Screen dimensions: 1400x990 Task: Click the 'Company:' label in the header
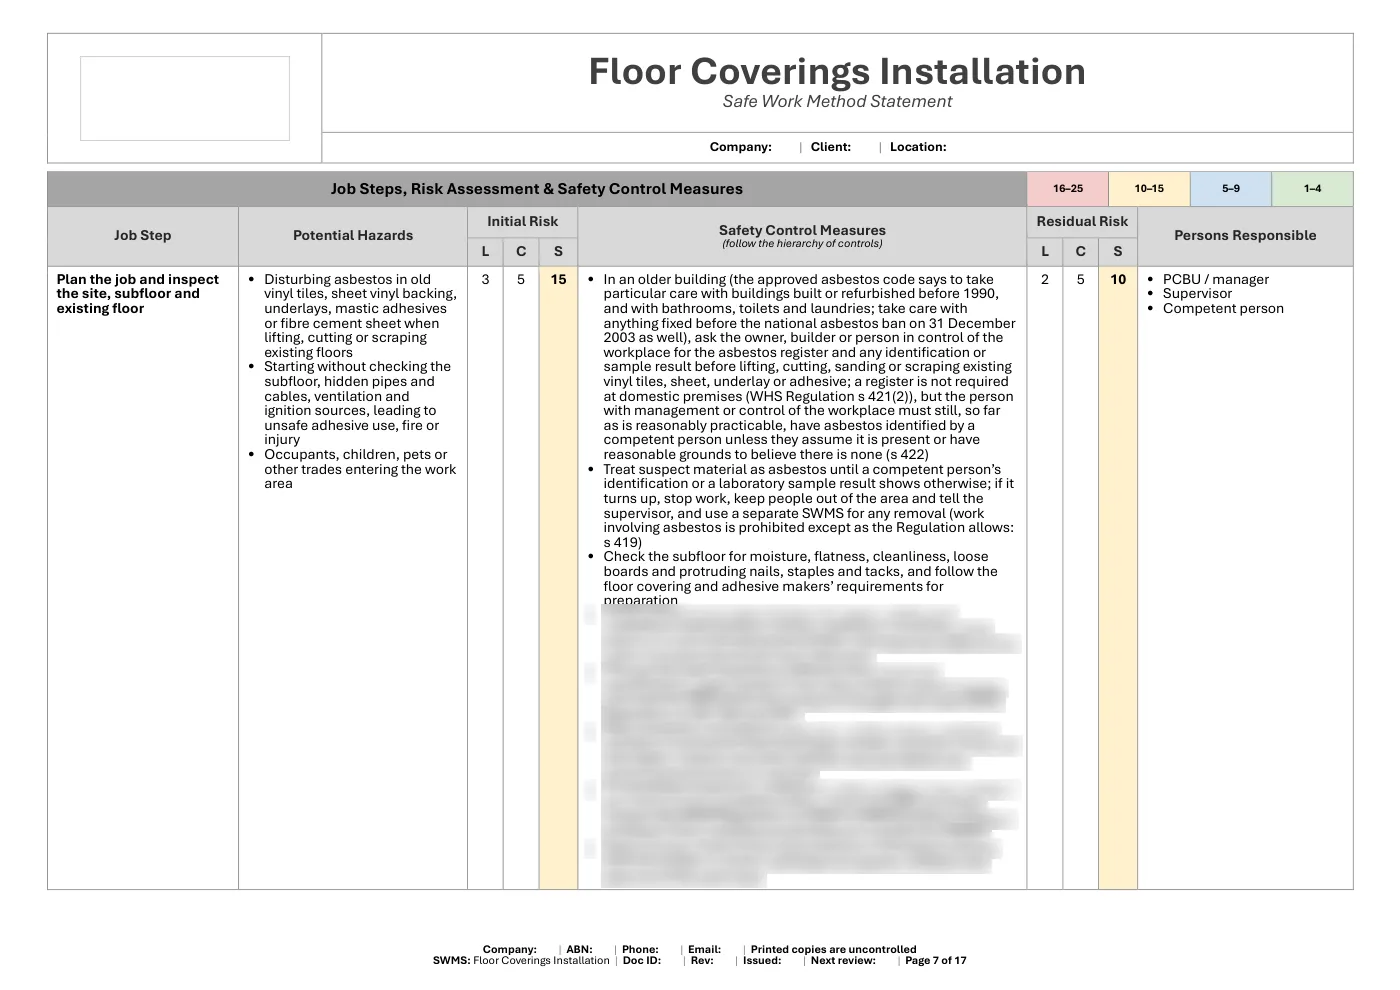click(x=741, y=147)
